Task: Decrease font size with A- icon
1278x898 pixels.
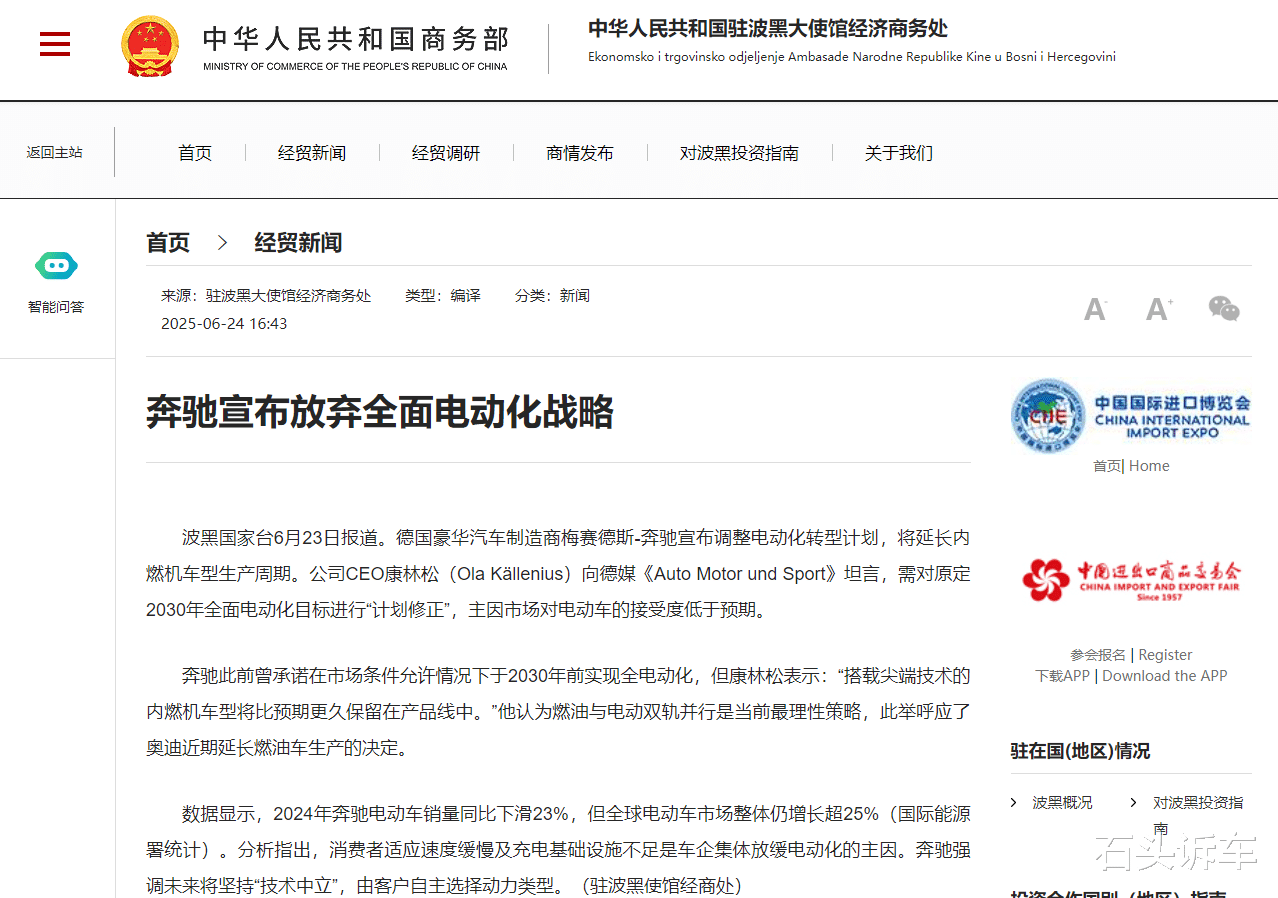Action: (1096, 309)
